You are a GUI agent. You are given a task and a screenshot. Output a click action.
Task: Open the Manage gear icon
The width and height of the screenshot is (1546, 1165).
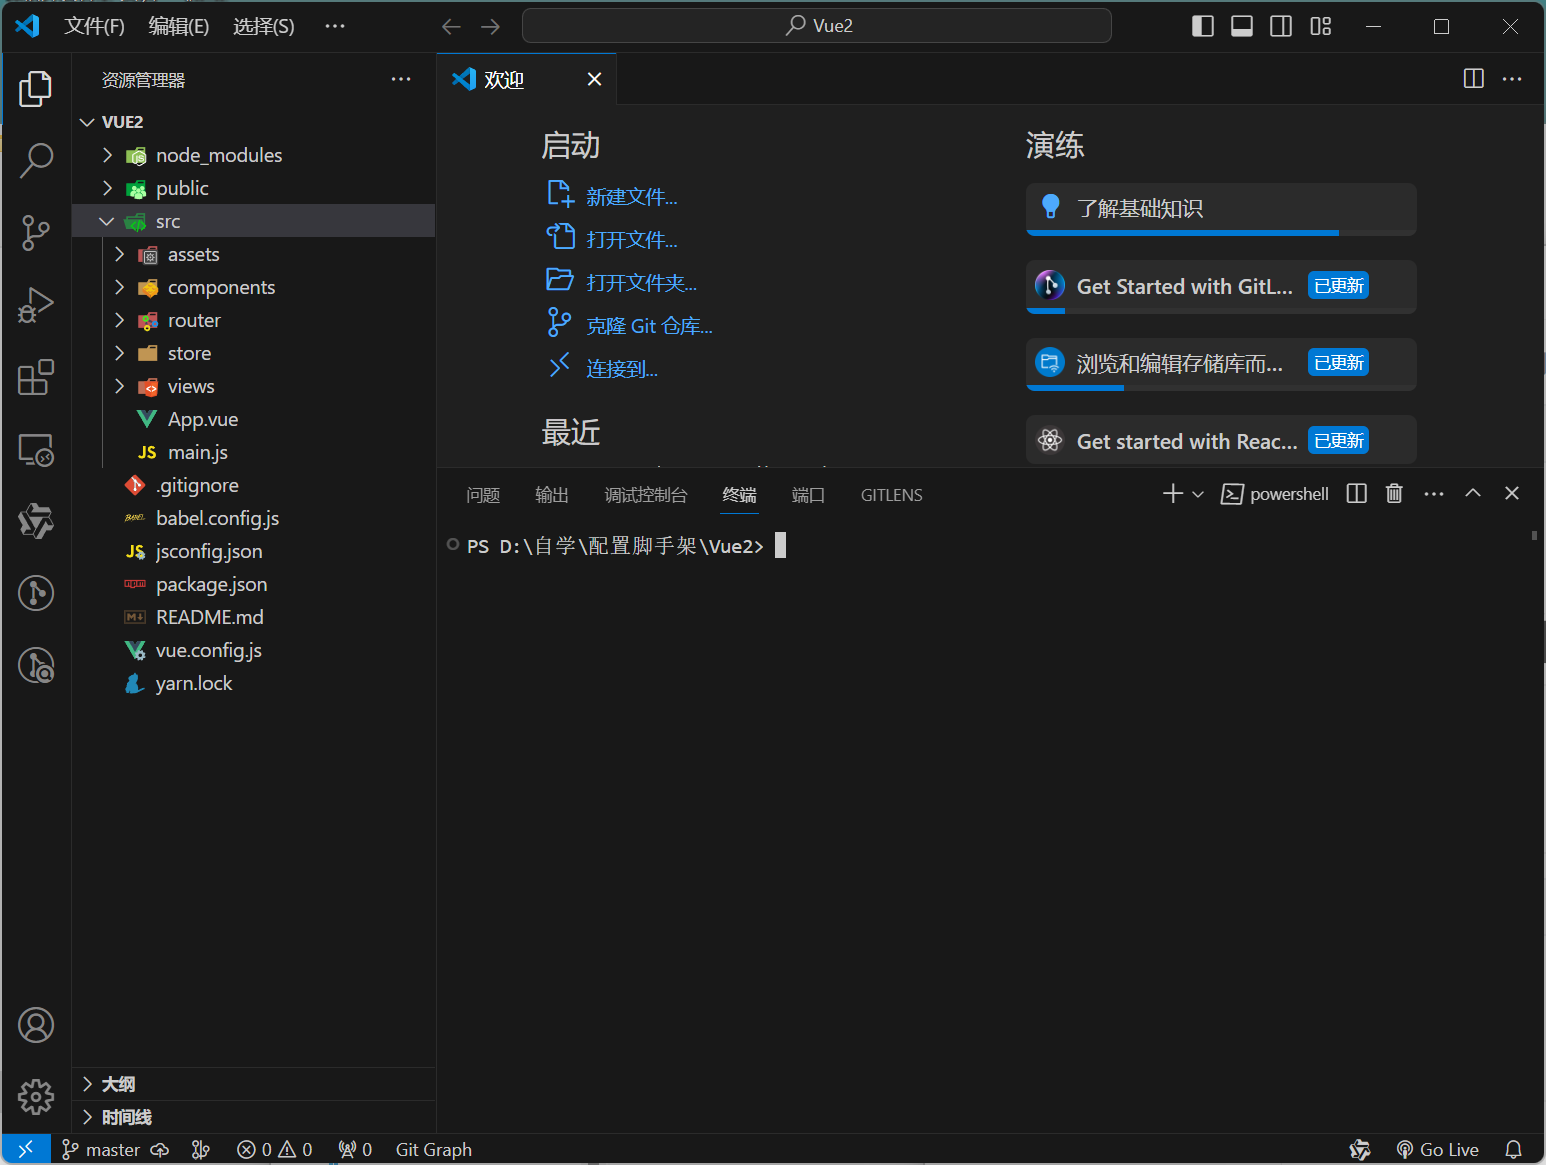click(36, 1097)
